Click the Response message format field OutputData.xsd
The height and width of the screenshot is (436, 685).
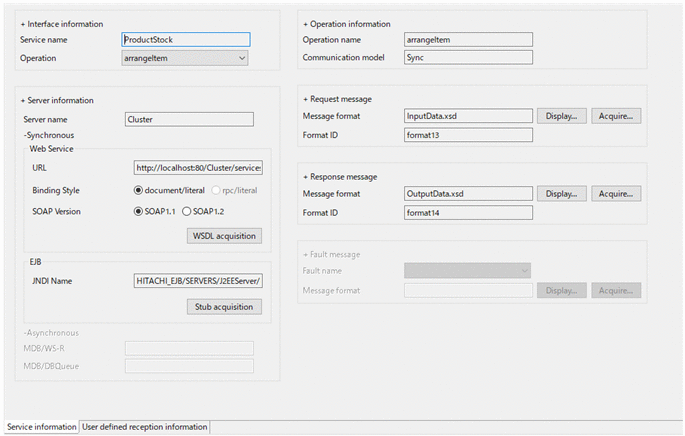point(468,193)
